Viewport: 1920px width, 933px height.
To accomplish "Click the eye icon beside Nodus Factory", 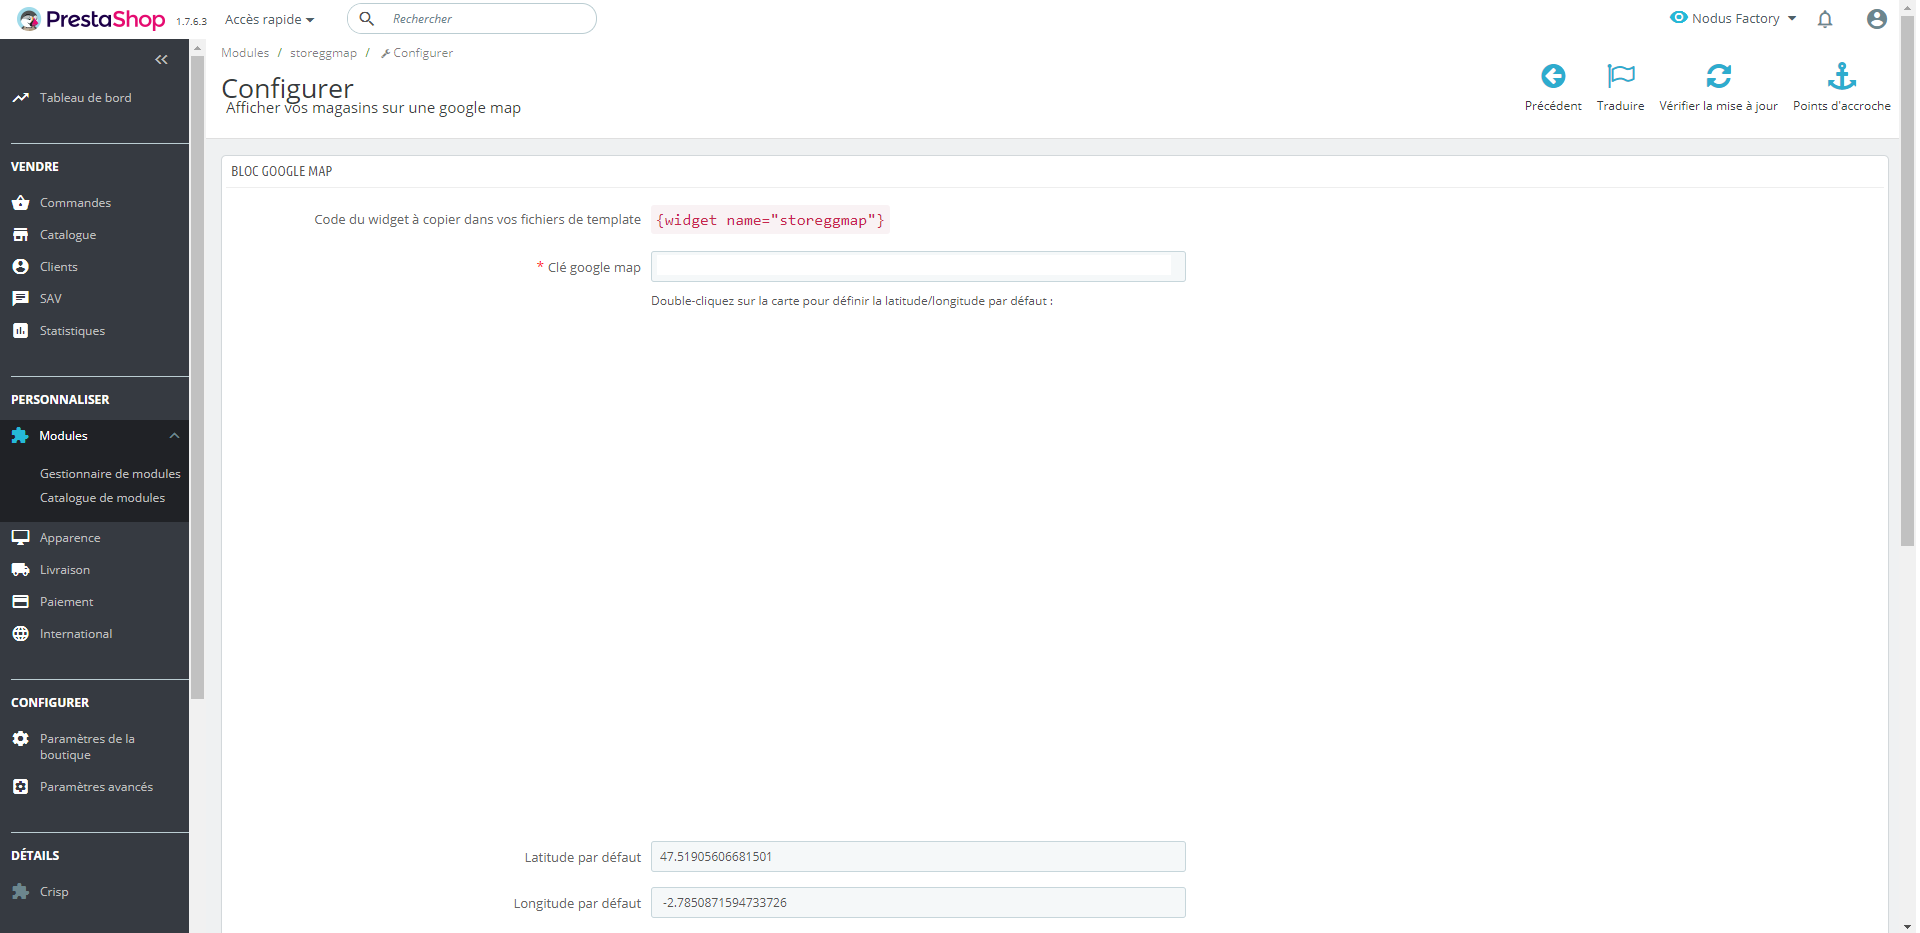I will pyautogui.click(x=1679, y=18).
